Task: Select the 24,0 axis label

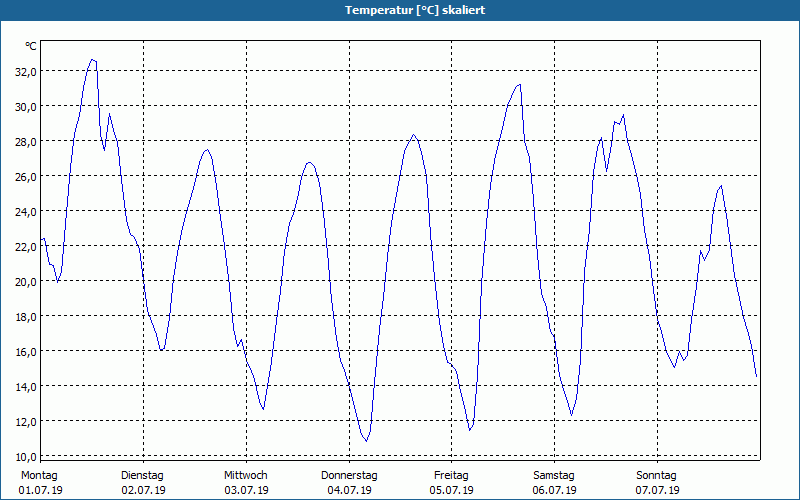Action: coord(26,212)
